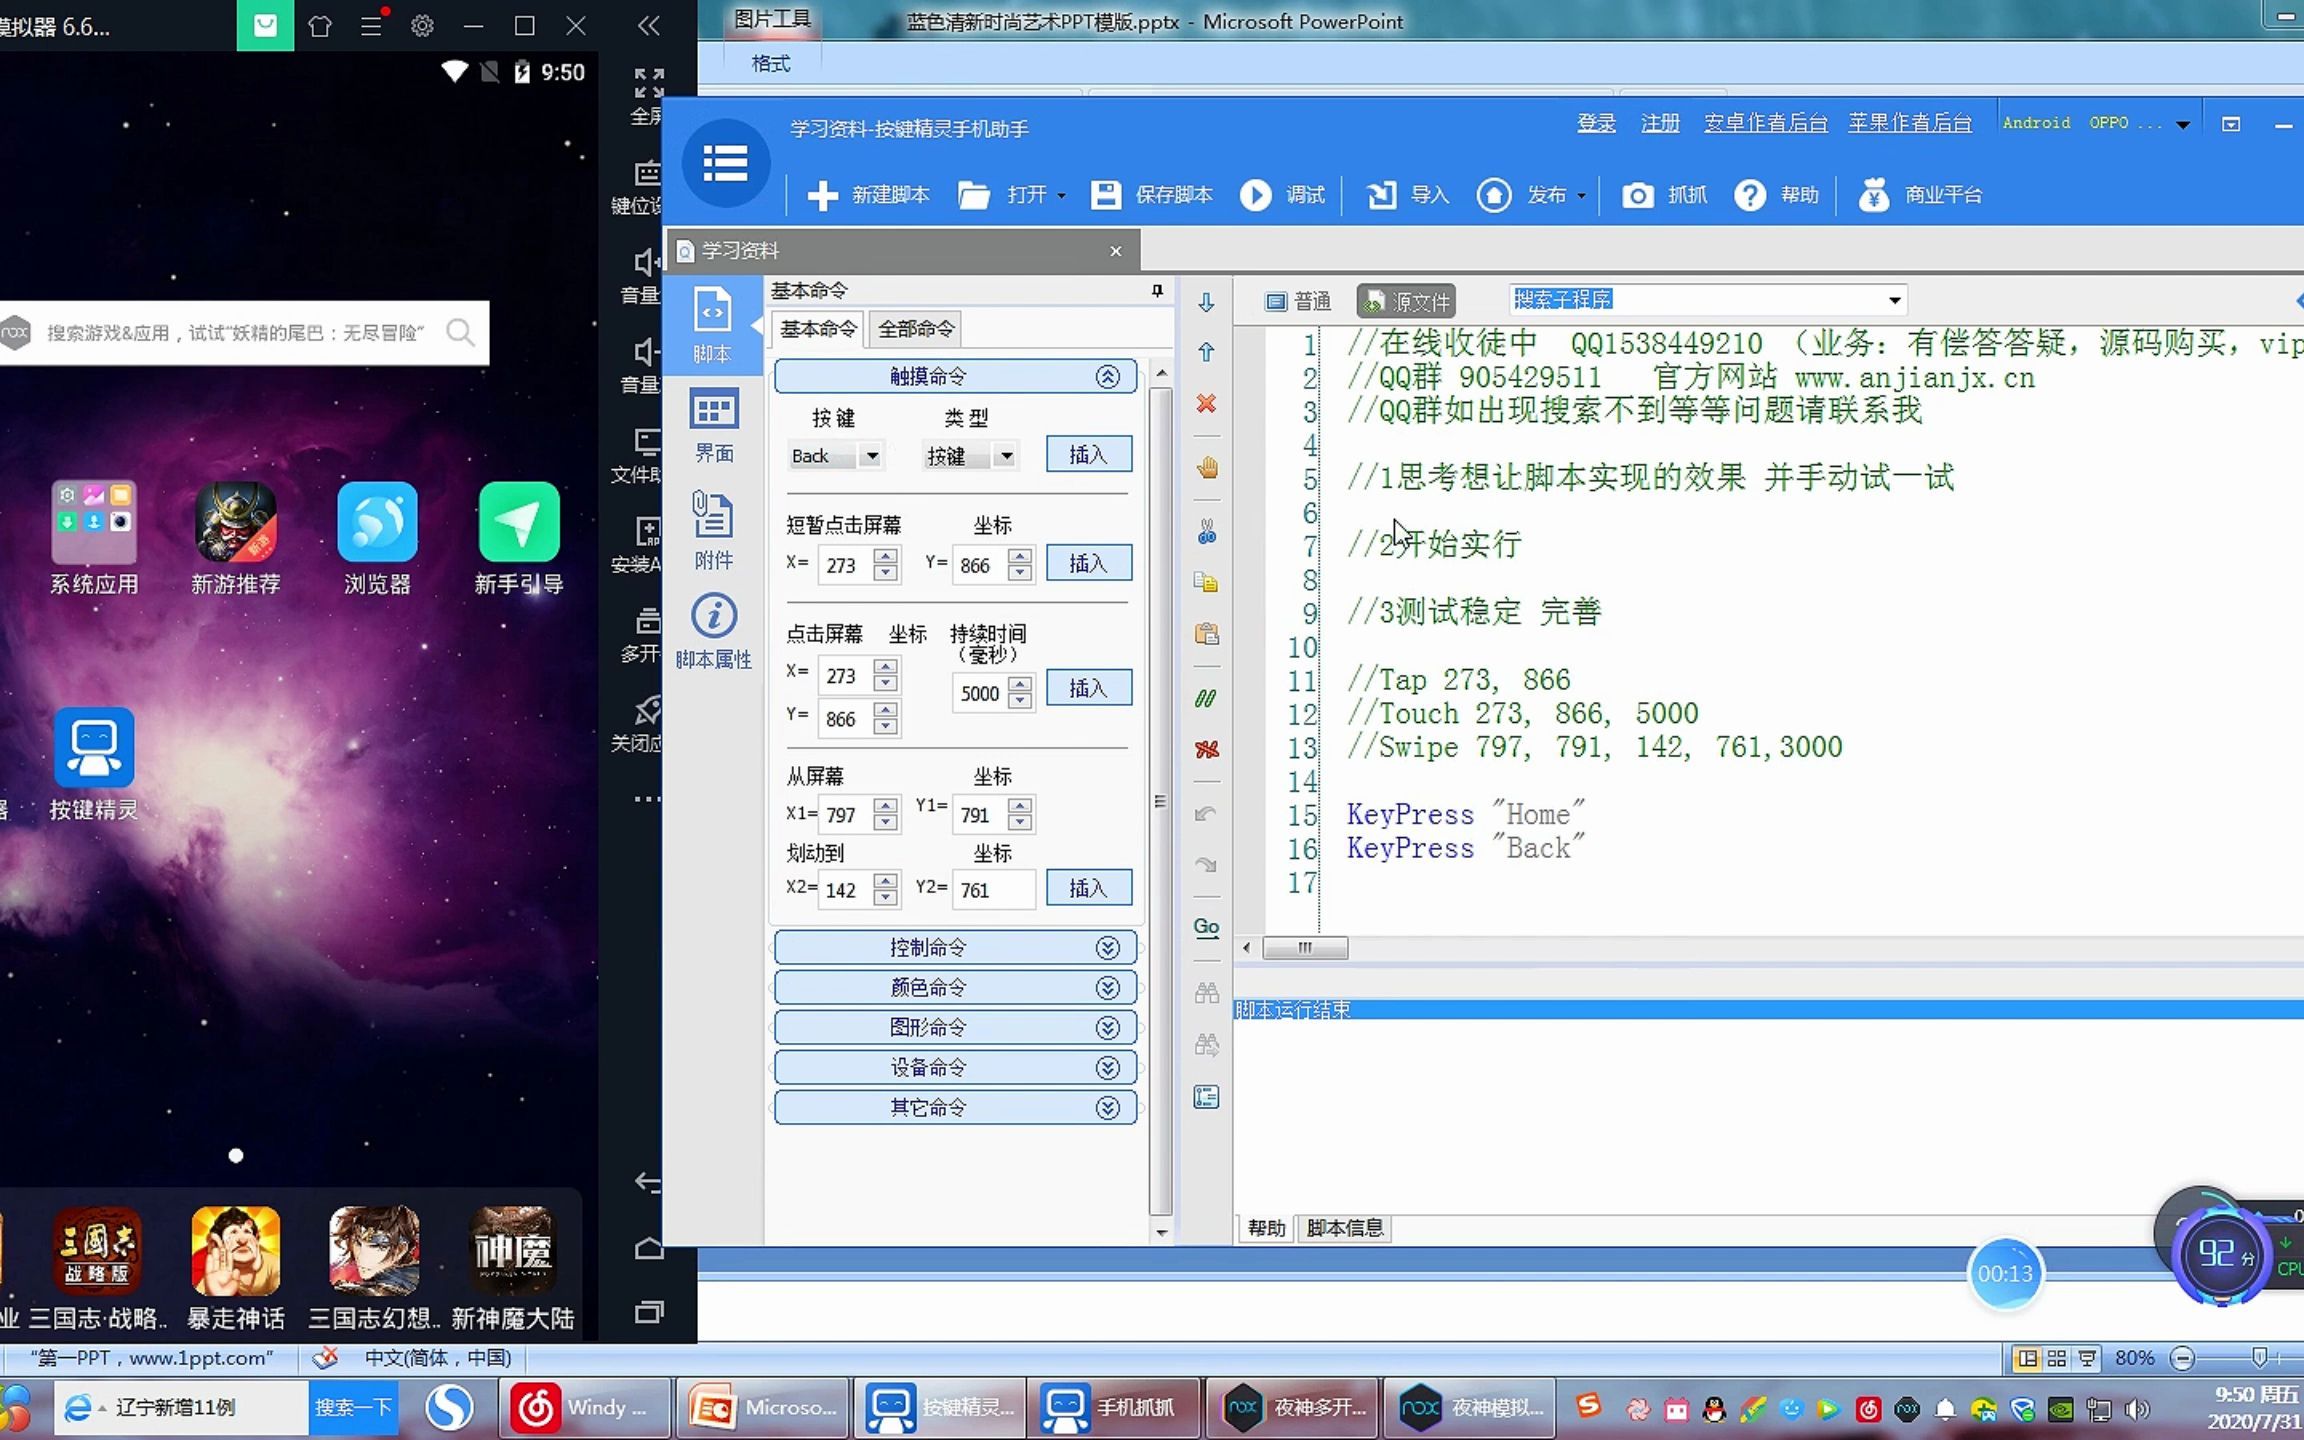This screenshot has height=1440, width=2304.
Task: Click the Go button in editor side toolbar
Action: click(x=1207, y=927)
